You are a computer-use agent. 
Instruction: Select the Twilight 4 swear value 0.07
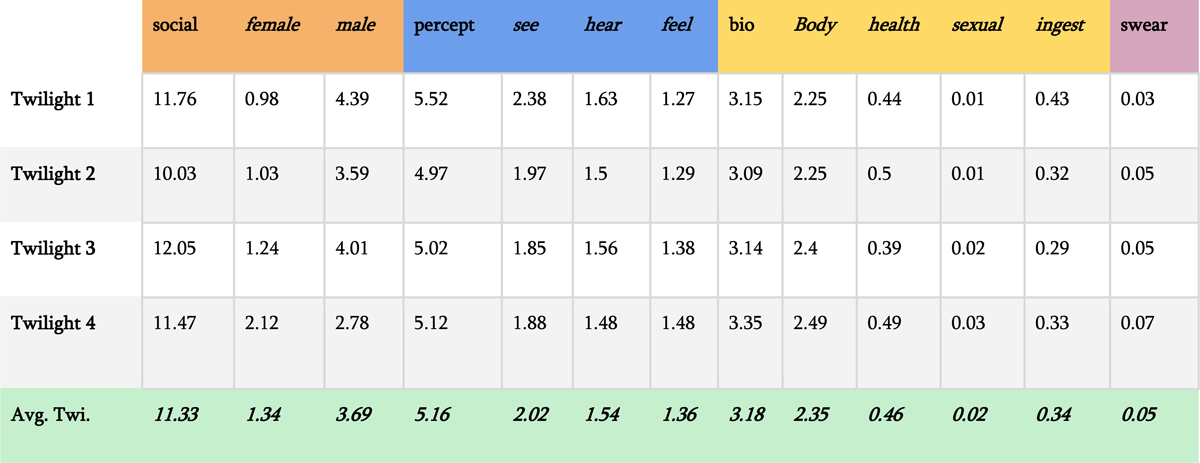pos(1138,323)
